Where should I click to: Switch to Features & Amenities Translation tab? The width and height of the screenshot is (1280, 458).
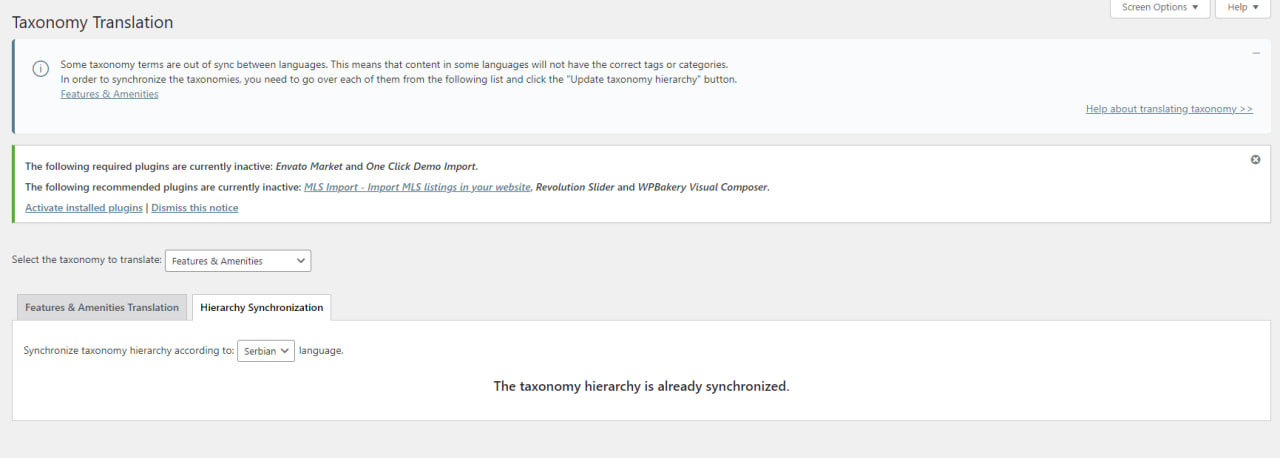coord(102,308)
